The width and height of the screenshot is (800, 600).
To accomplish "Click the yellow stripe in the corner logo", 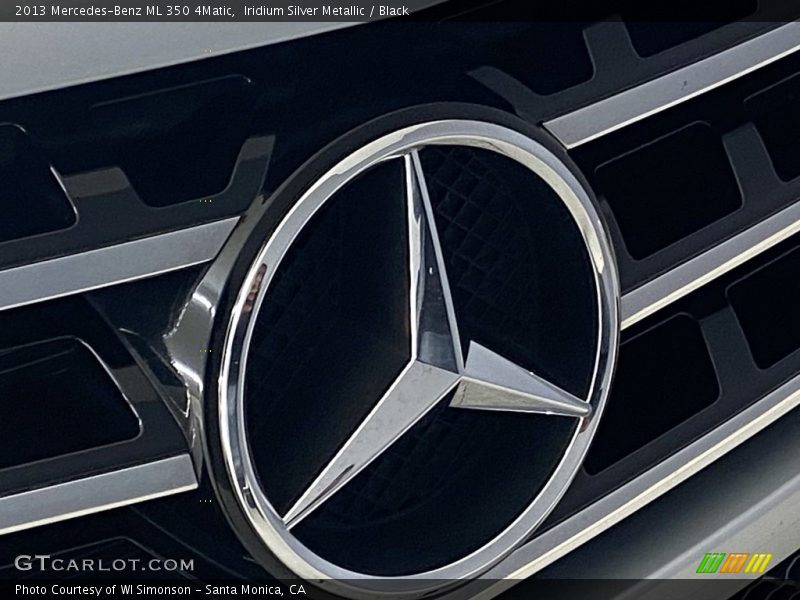I will click(x=758, y=563).
